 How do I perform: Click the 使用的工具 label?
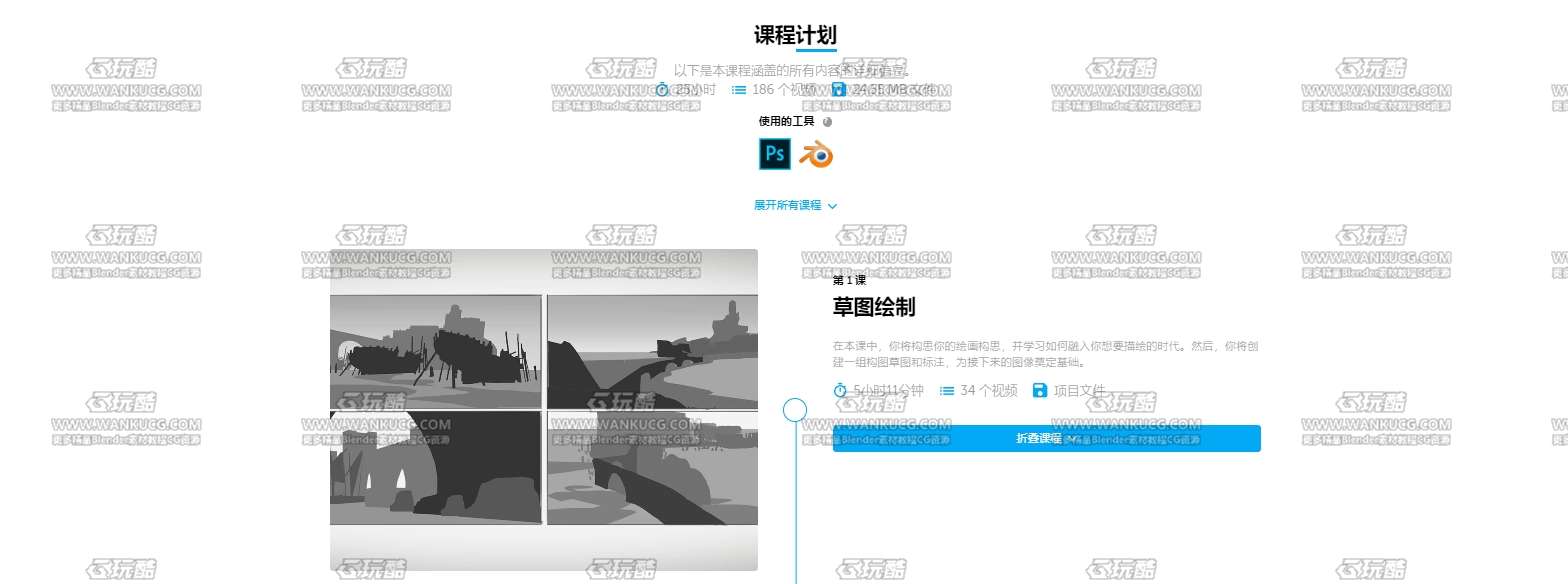point(787,122)
